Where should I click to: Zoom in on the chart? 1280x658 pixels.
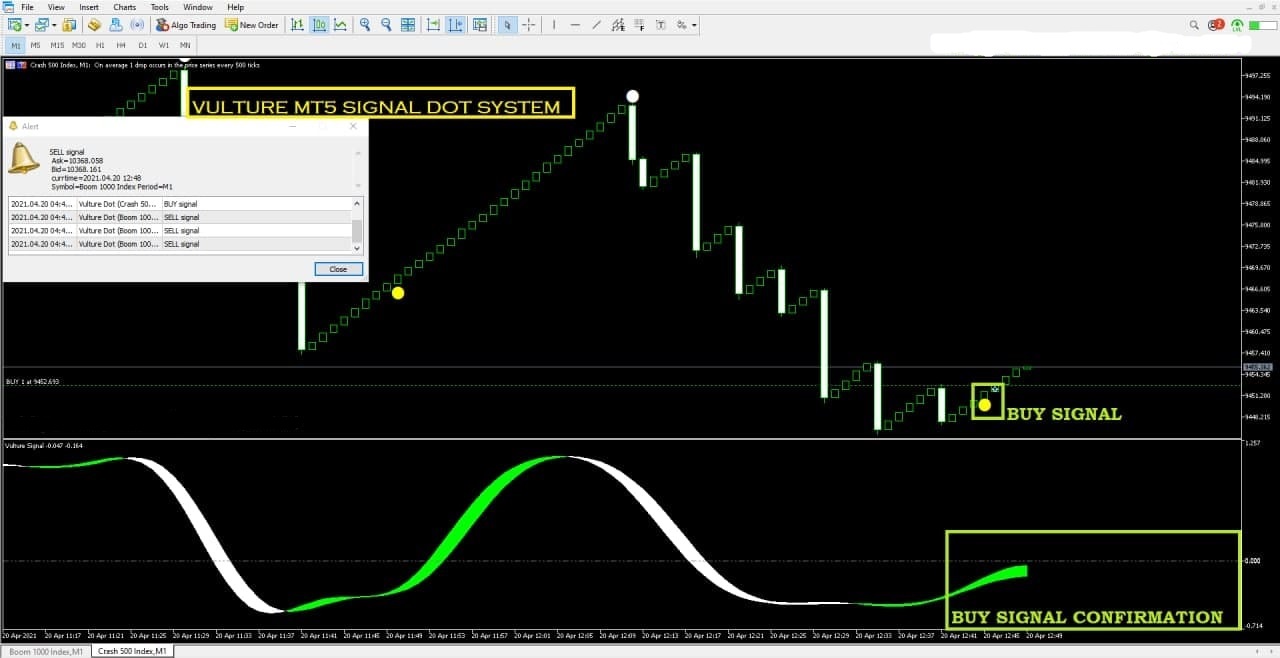coord(365,24)
